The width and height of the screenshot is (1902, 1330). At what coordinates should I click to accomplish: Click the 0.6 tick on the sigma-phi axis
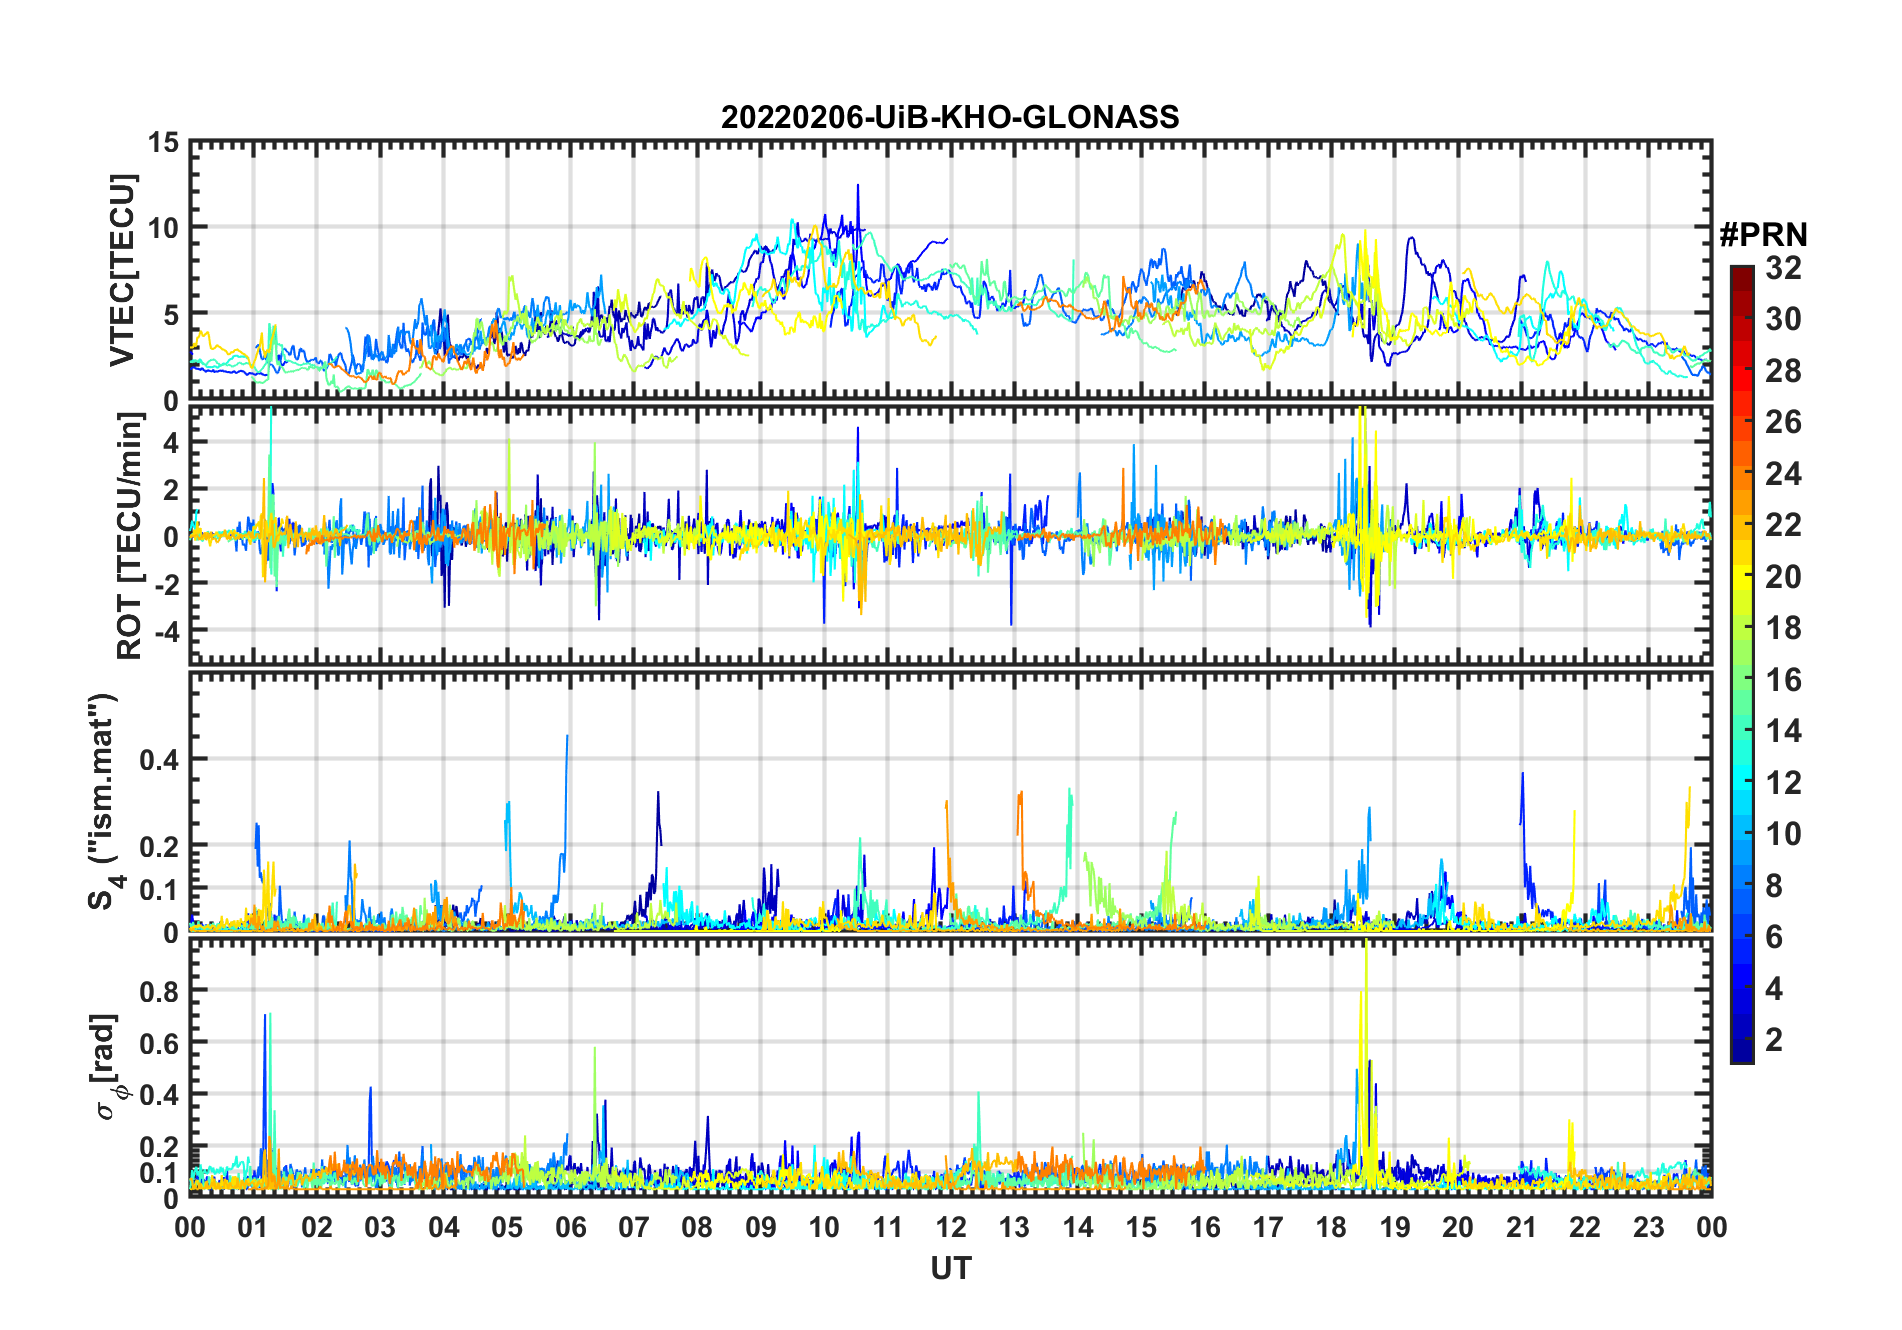point(160,1043)
